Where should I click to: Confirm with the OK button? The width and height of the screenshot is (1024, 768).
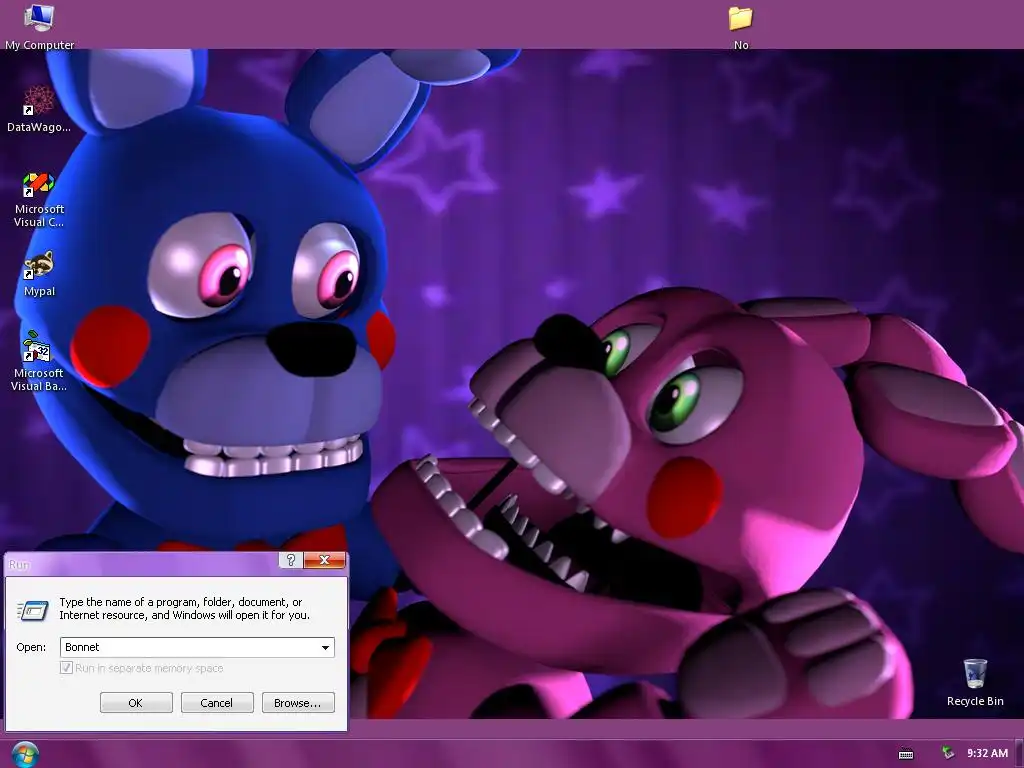point(136,703)
